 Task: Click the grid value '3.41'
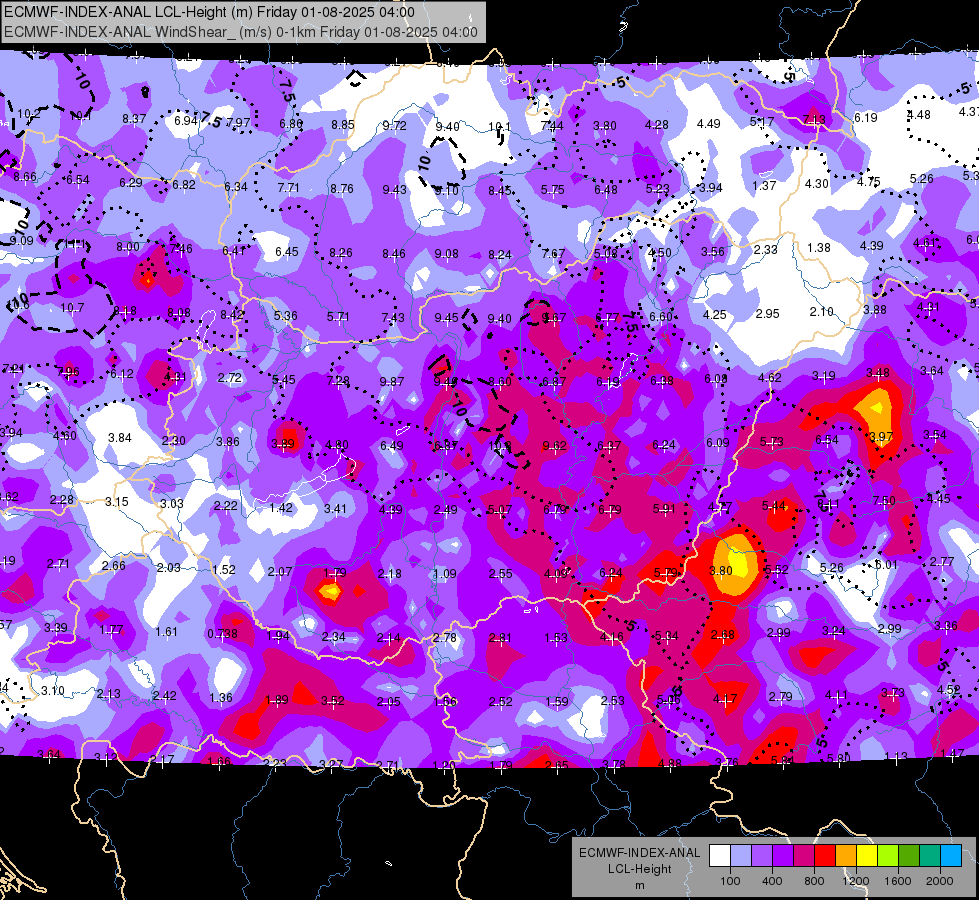pos(335,508)
